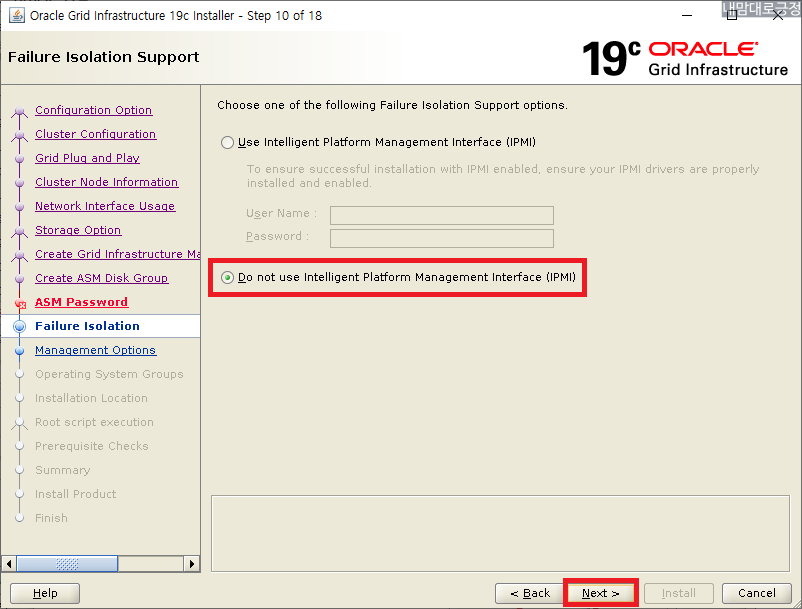This screenshot has width=802, height=609.
Task: Click the Operating System Groups step label
Action: pyautogui.click(x=109, y=374)
